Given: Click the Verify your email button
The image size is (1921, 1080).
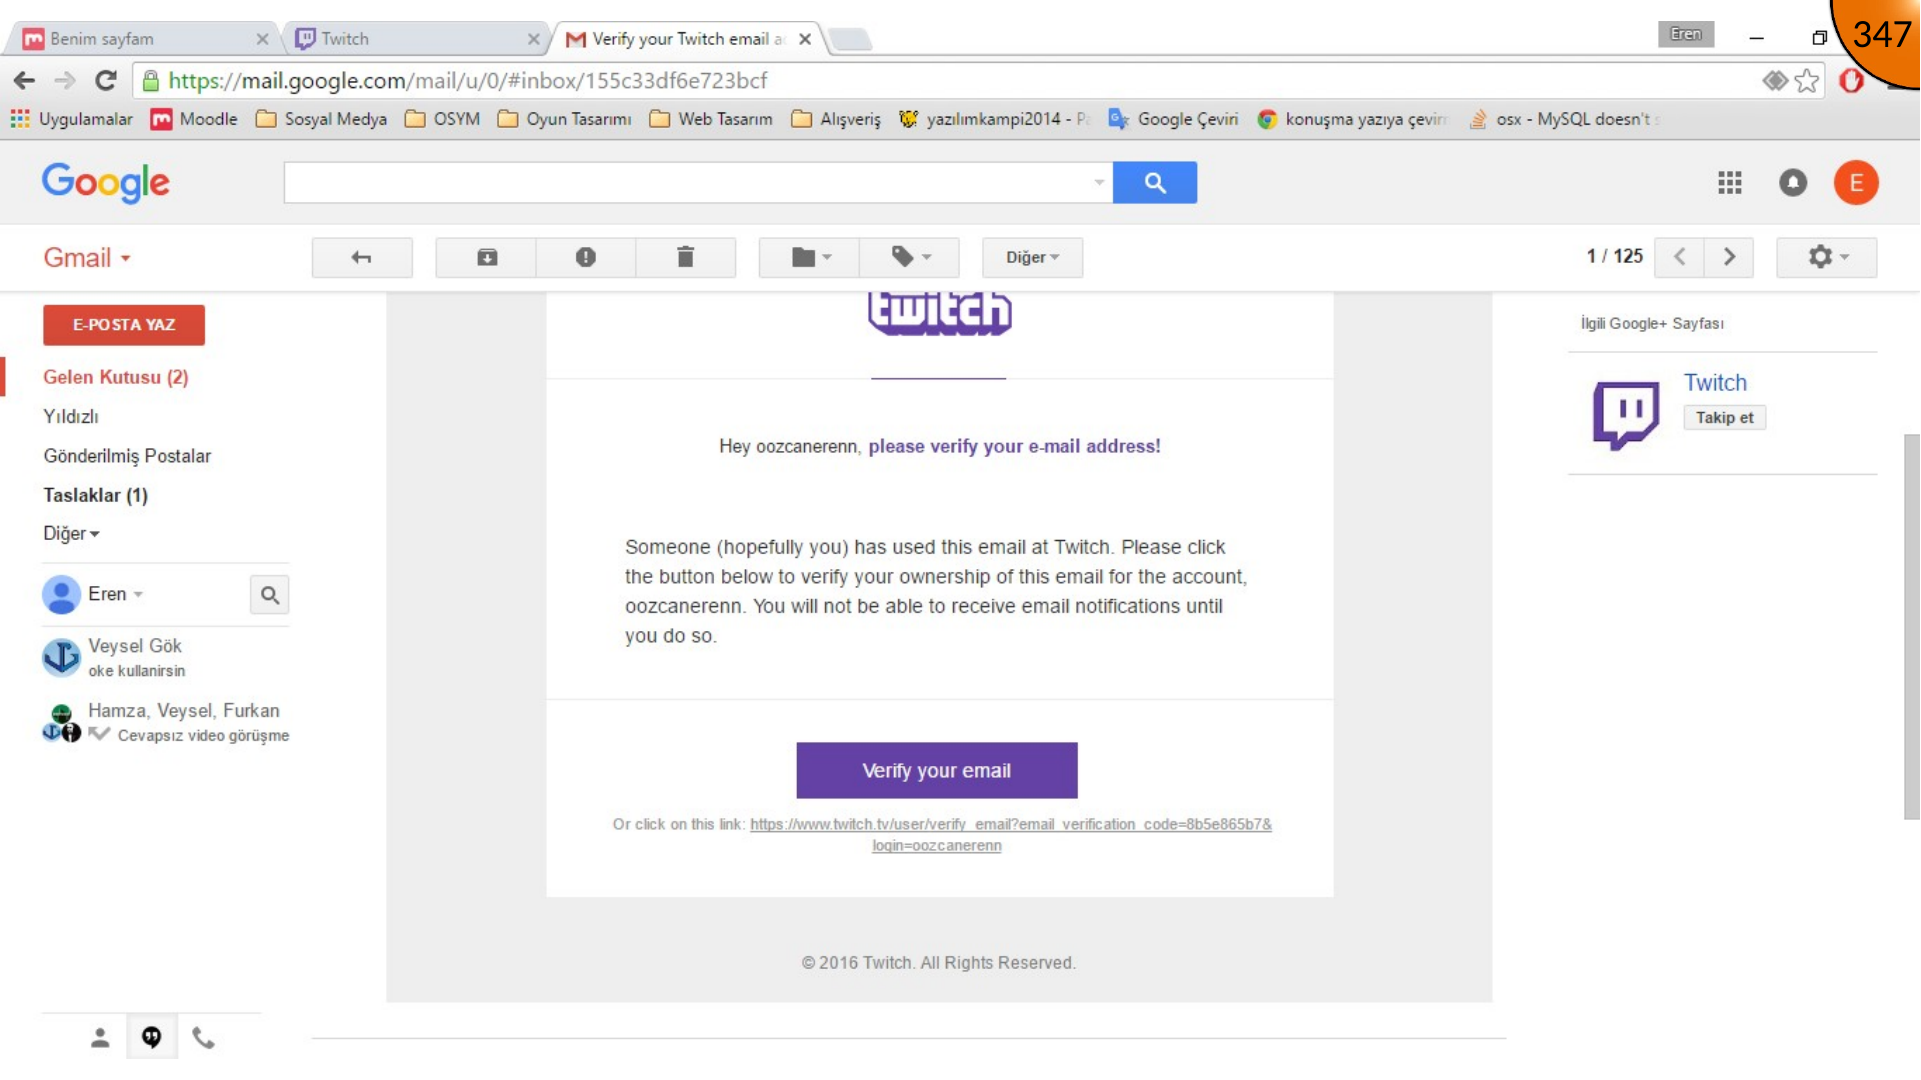Looking at the screenshot, I should point(937,770).
